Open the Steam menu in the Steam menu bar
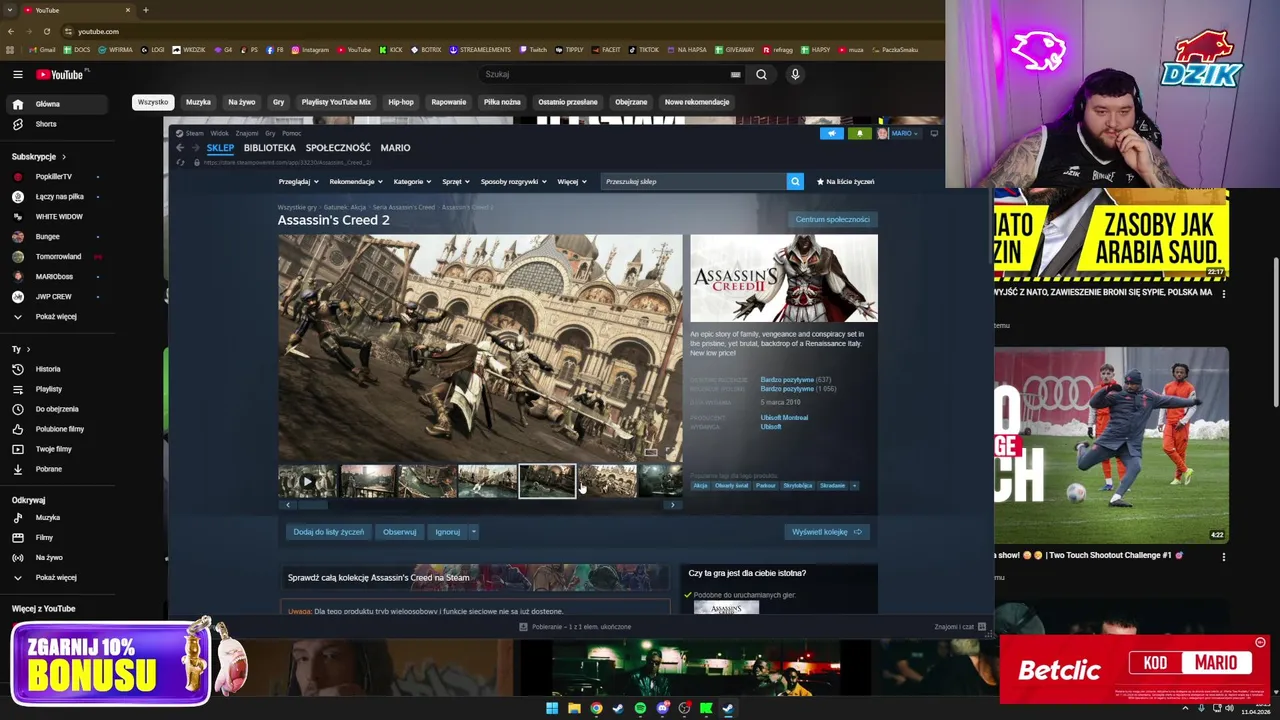 point(194,133)
